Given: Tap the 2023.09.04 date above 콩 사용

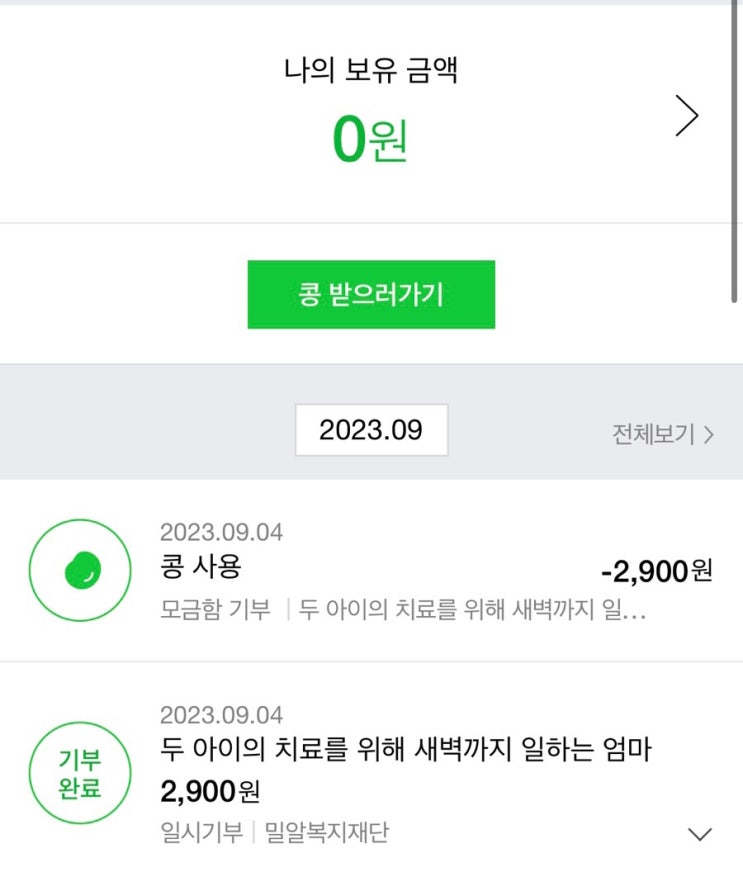Looking at the screenshot, I should pos(221,531).
